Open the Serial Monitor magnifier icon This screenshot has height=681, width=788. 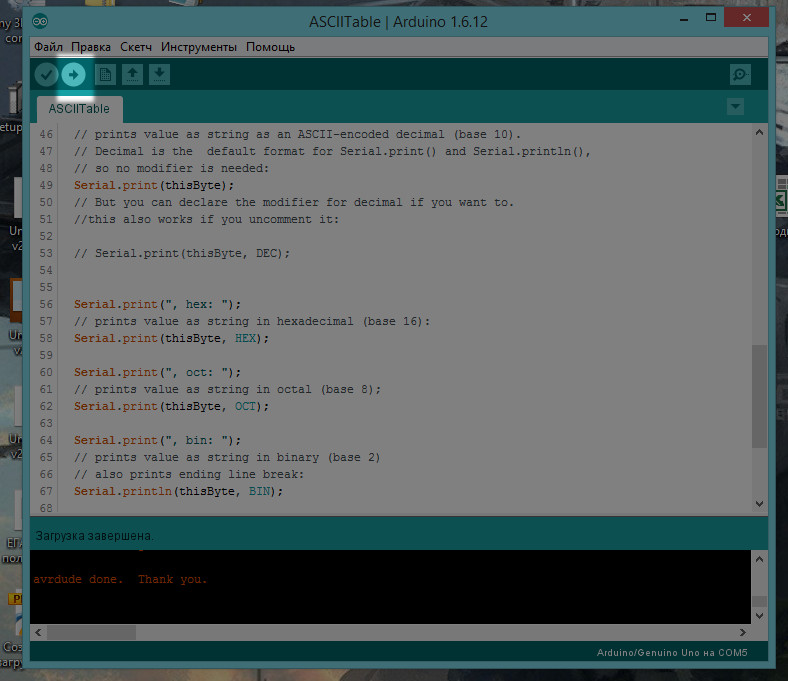pos(740,75)
